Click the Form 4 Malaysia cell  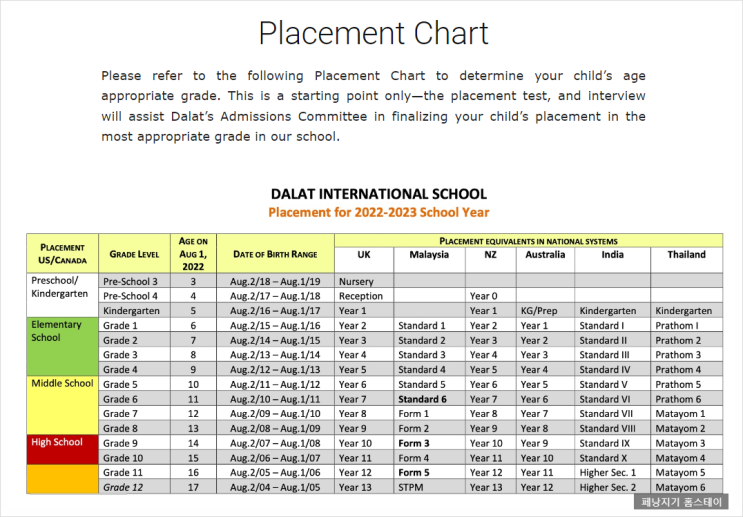pyautogui.click(x=429, y=457)
